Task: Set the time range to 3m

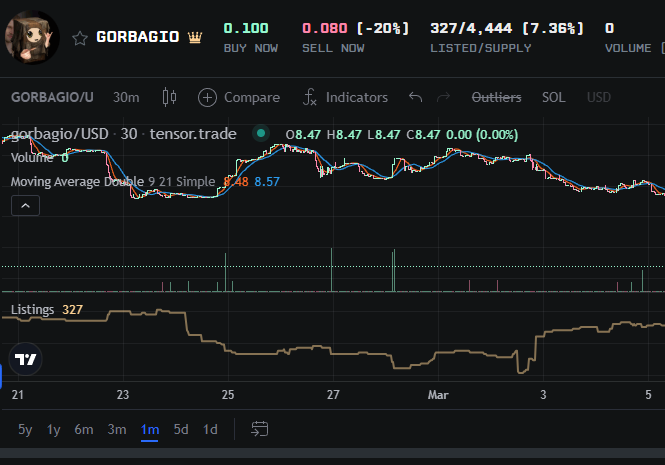Action: click(117, 429)
